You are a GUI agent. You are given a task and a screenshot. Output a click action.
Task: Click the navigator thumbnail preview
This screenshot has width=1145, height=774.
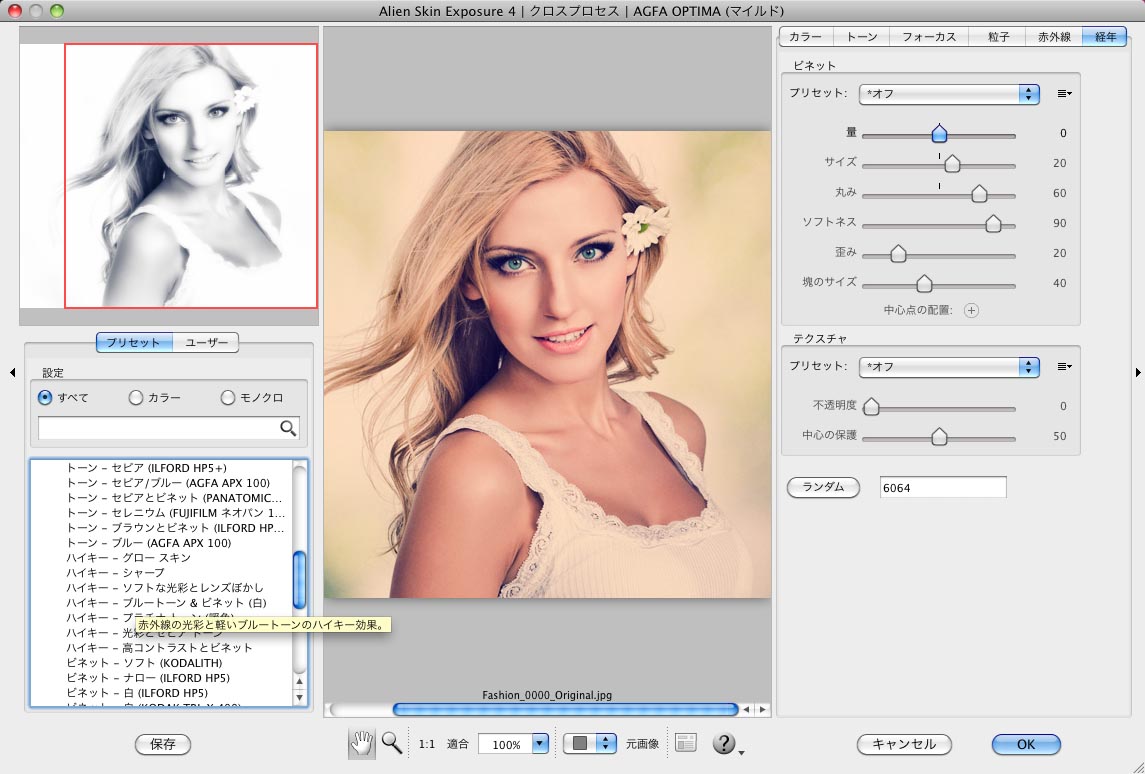[x=169, y=176]
